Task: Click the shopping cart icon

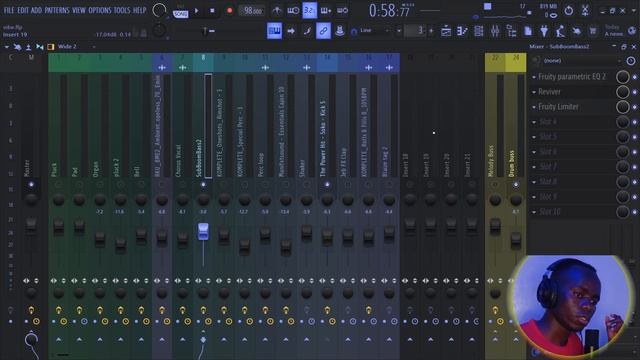Action: click(x=593, y=31)
